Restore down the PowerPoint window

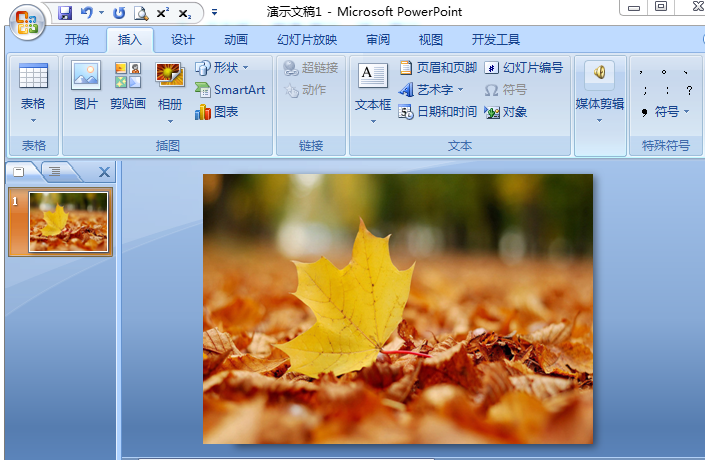pos(661,6)
